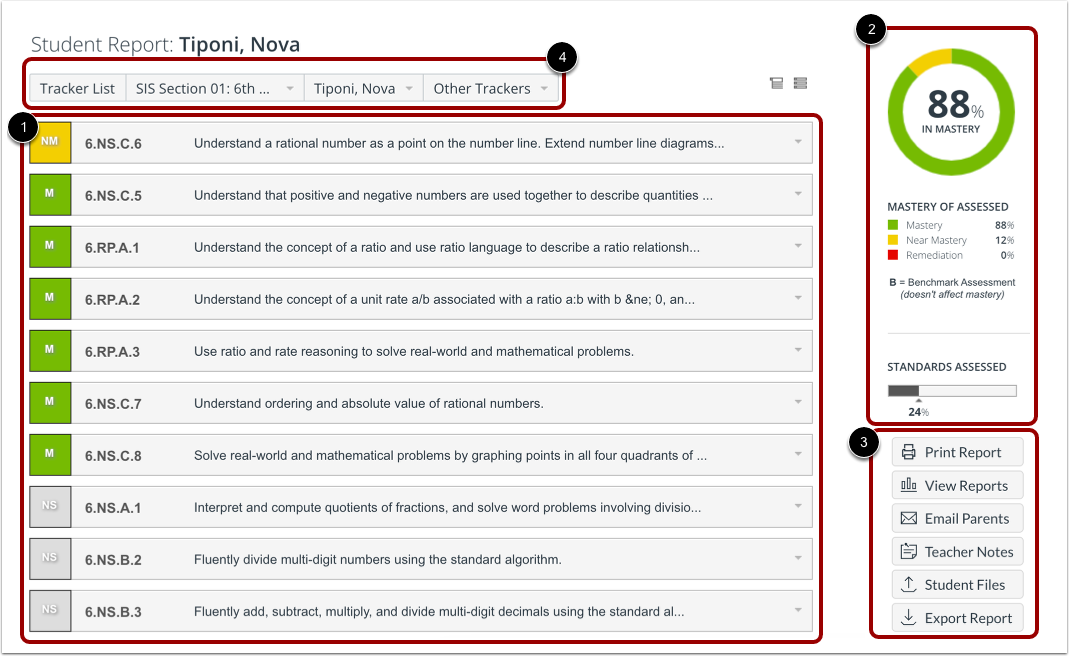Click the gray NS badge for 6.NS.B.2
The height and width of the screenshot is (656, 1069).
click(x=50, y=558)
